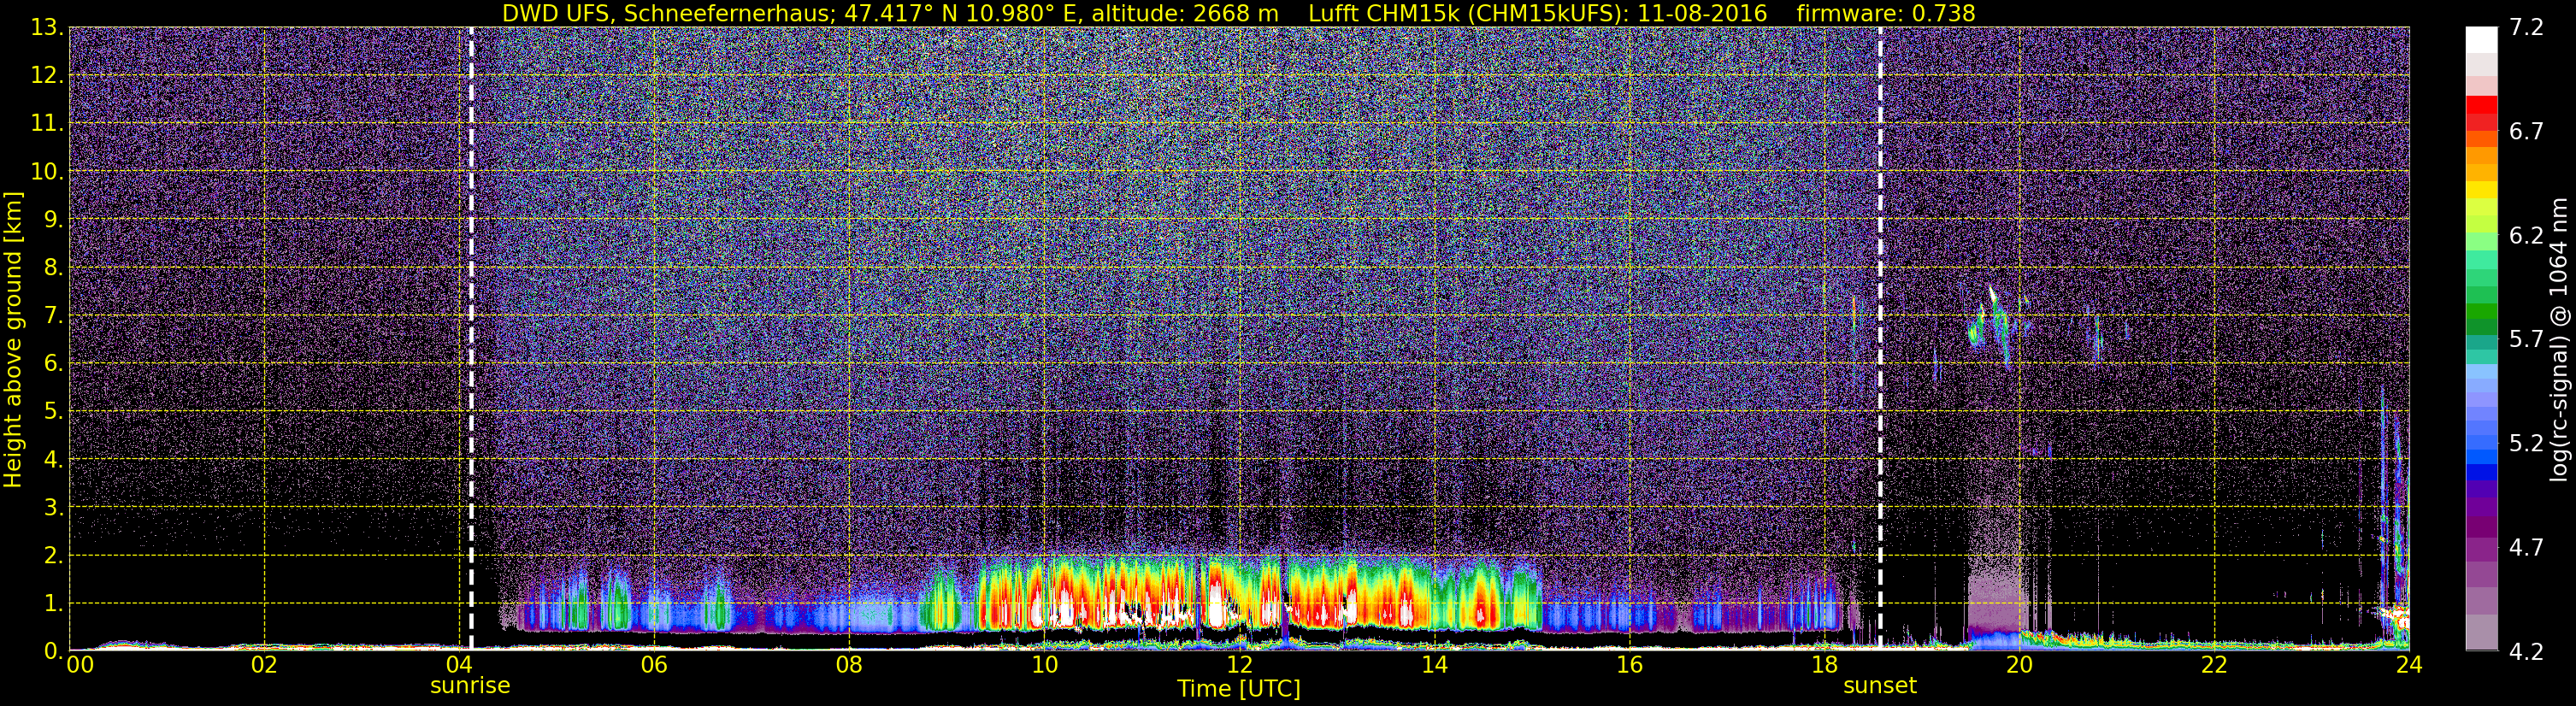Click height axis tick label '10.'
Viewport: 2576px width, 706px height.
coord(47,171)
